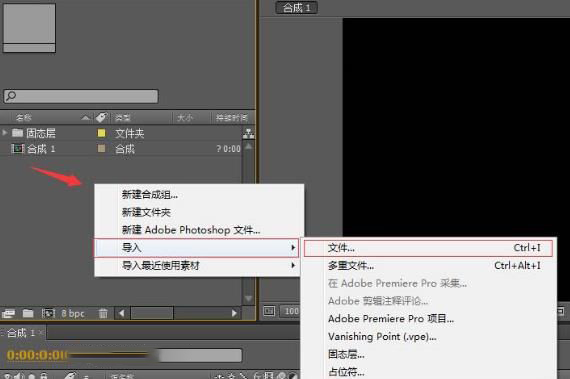Image resolution: width=570 pixels, height=379 pixels.
Task: Open the 100 zoom dropdown in viewer
Action: [x=291, y=311]
